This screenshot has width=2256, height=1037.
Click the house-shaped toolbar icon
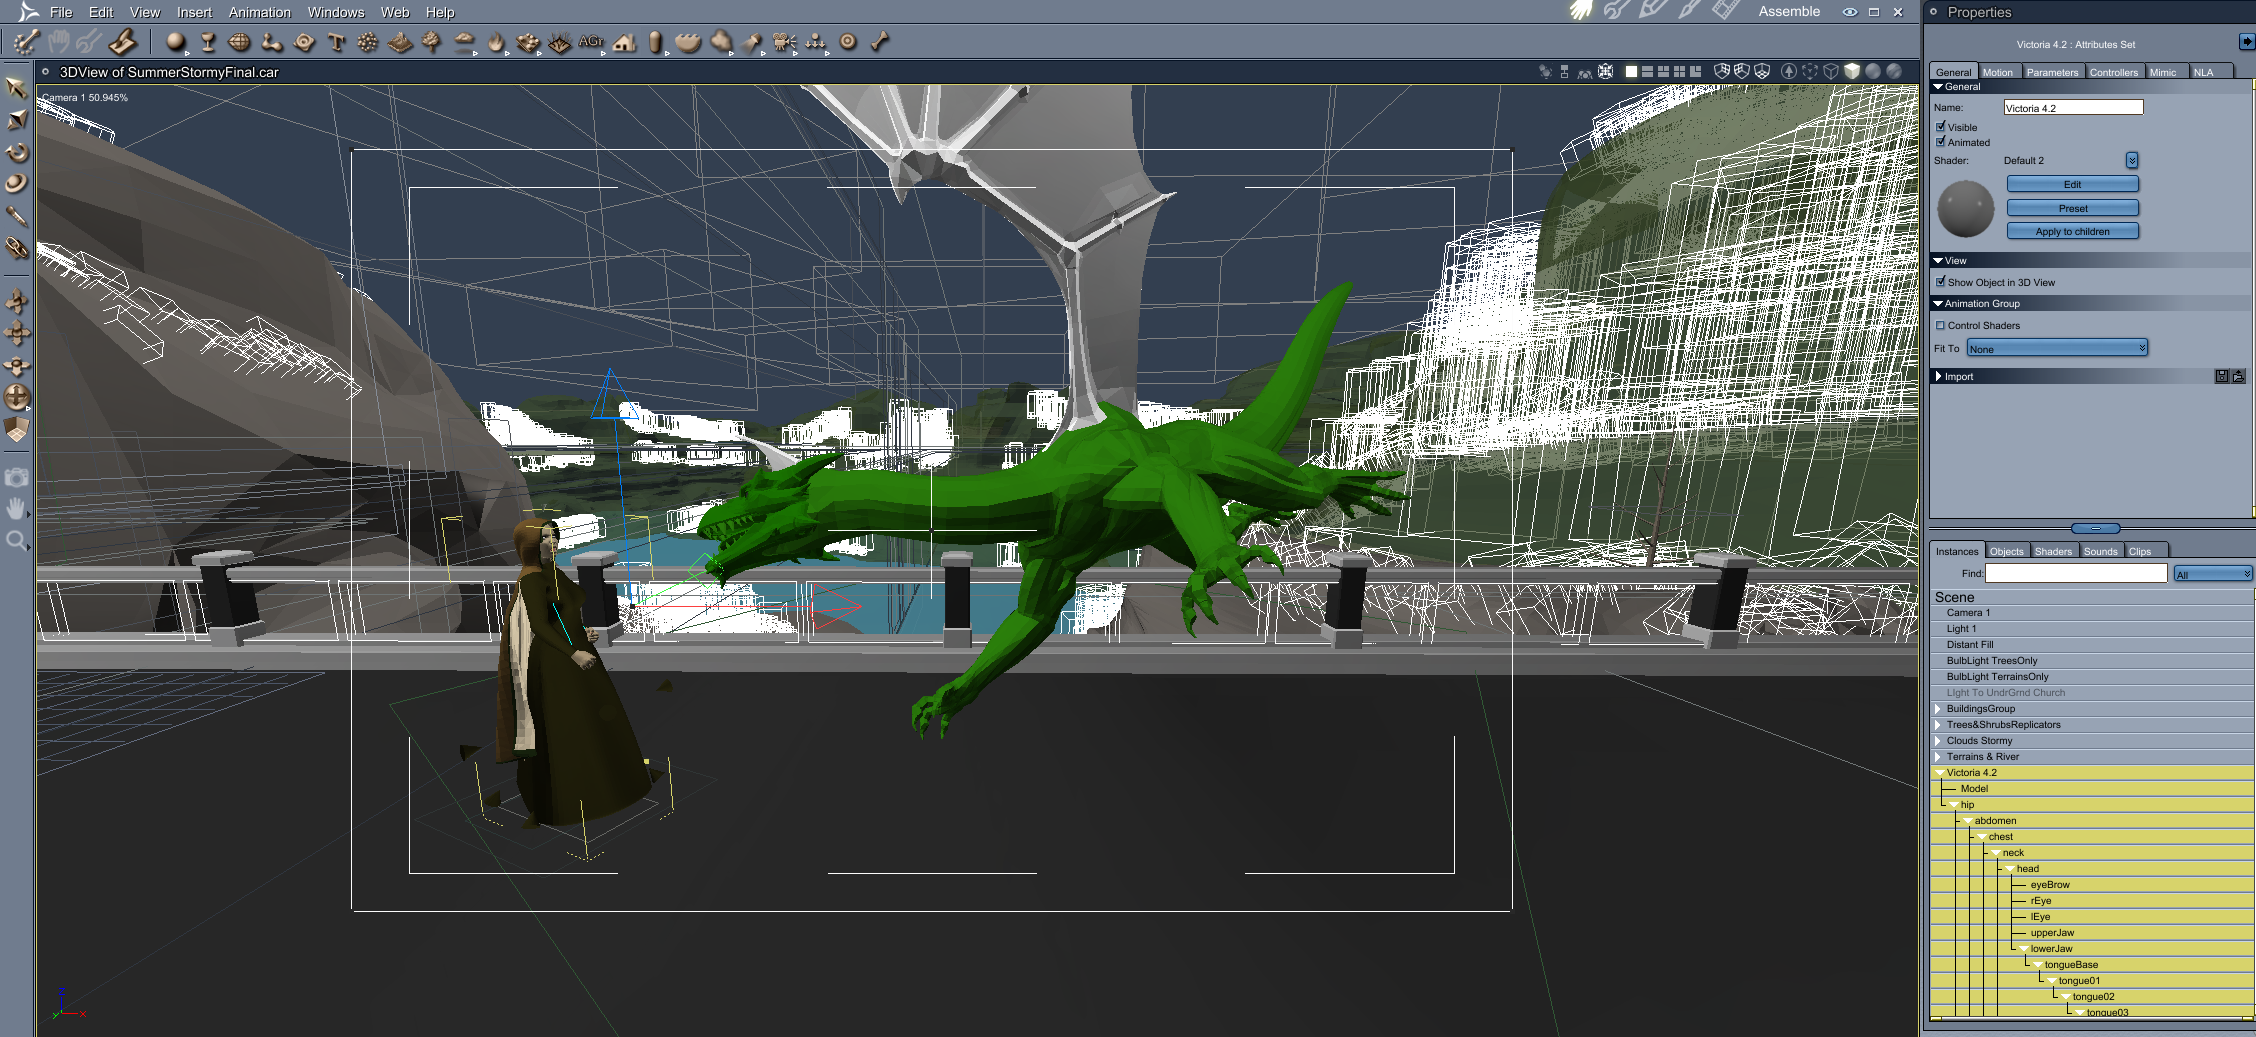pyautogui.click(x=624, y=42)
